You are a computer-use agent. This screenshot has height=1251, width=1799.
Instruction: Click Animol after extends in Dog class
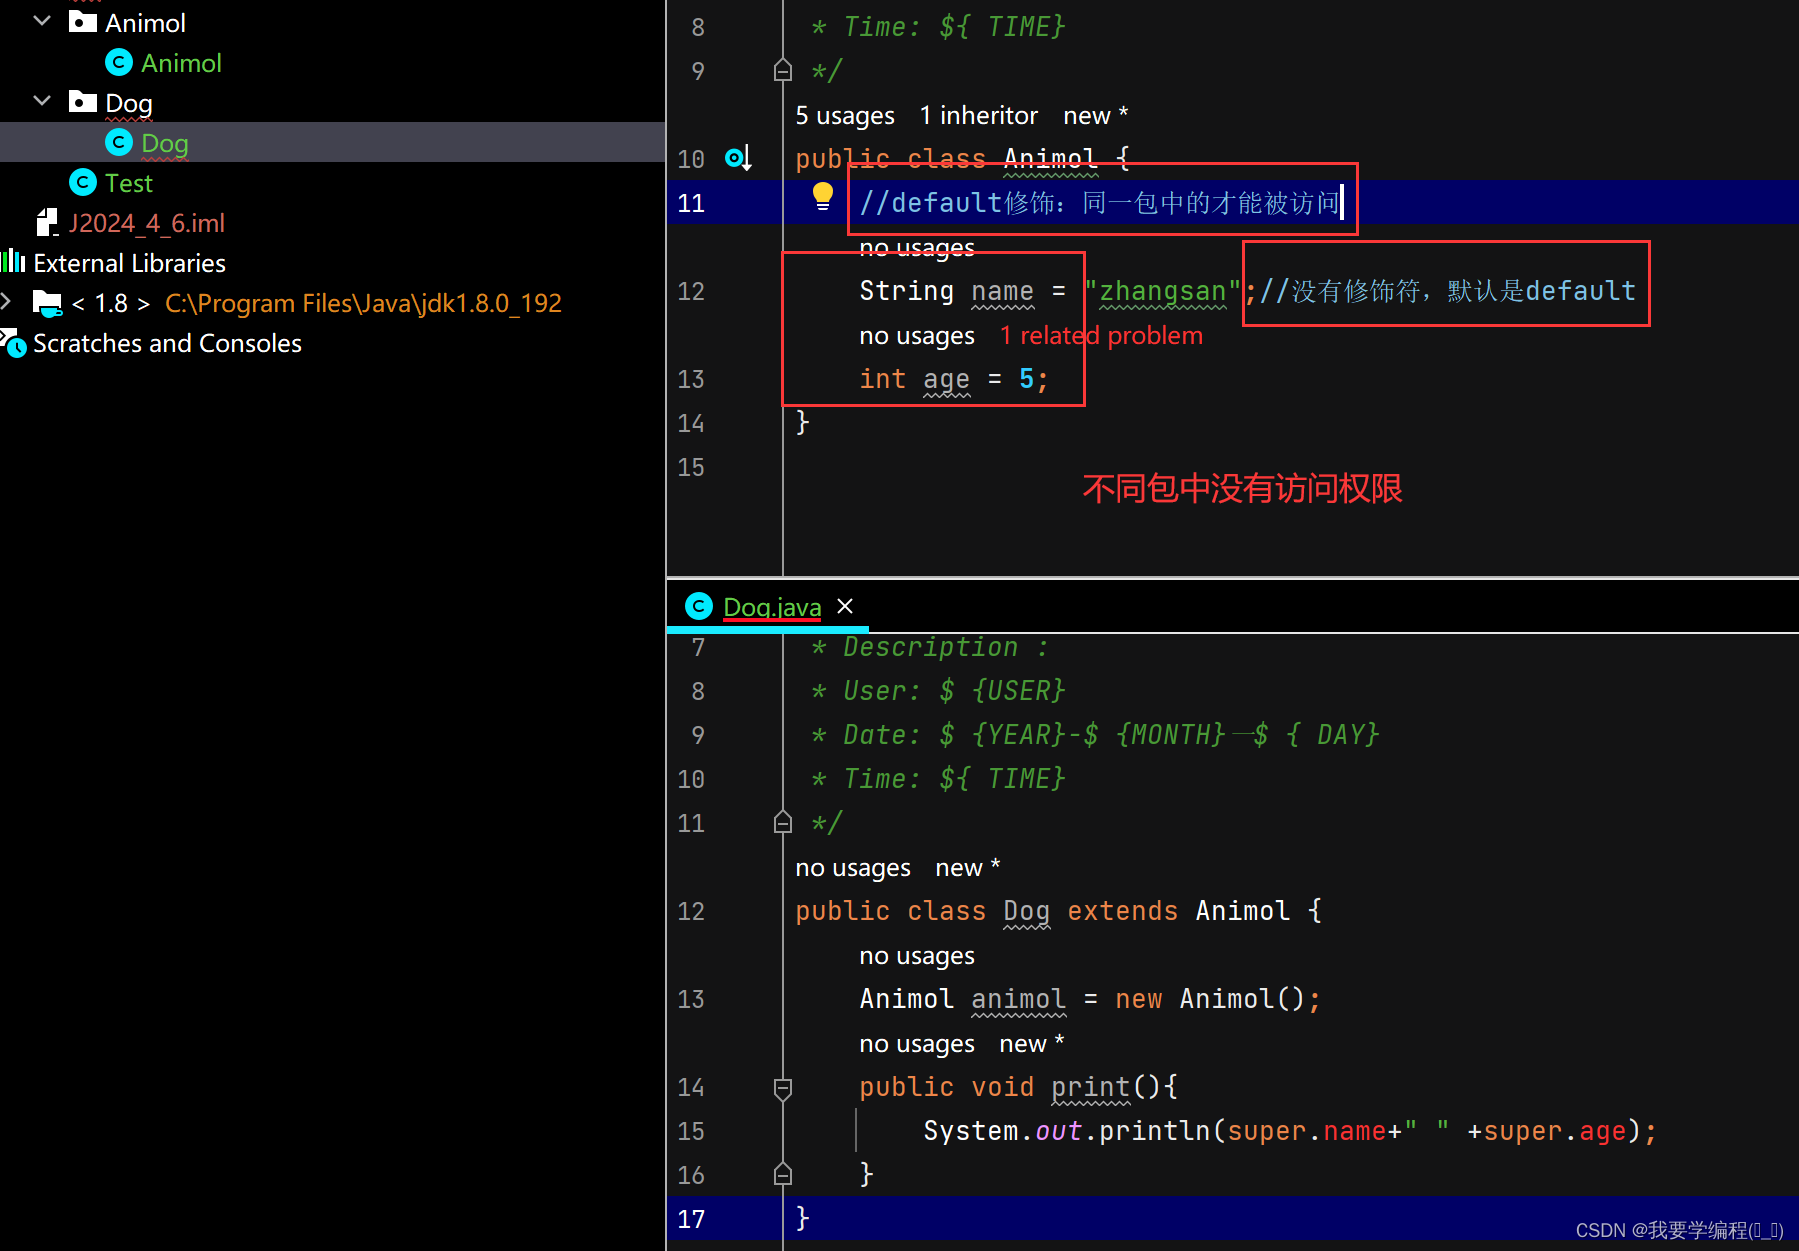tap(1242, 911)
